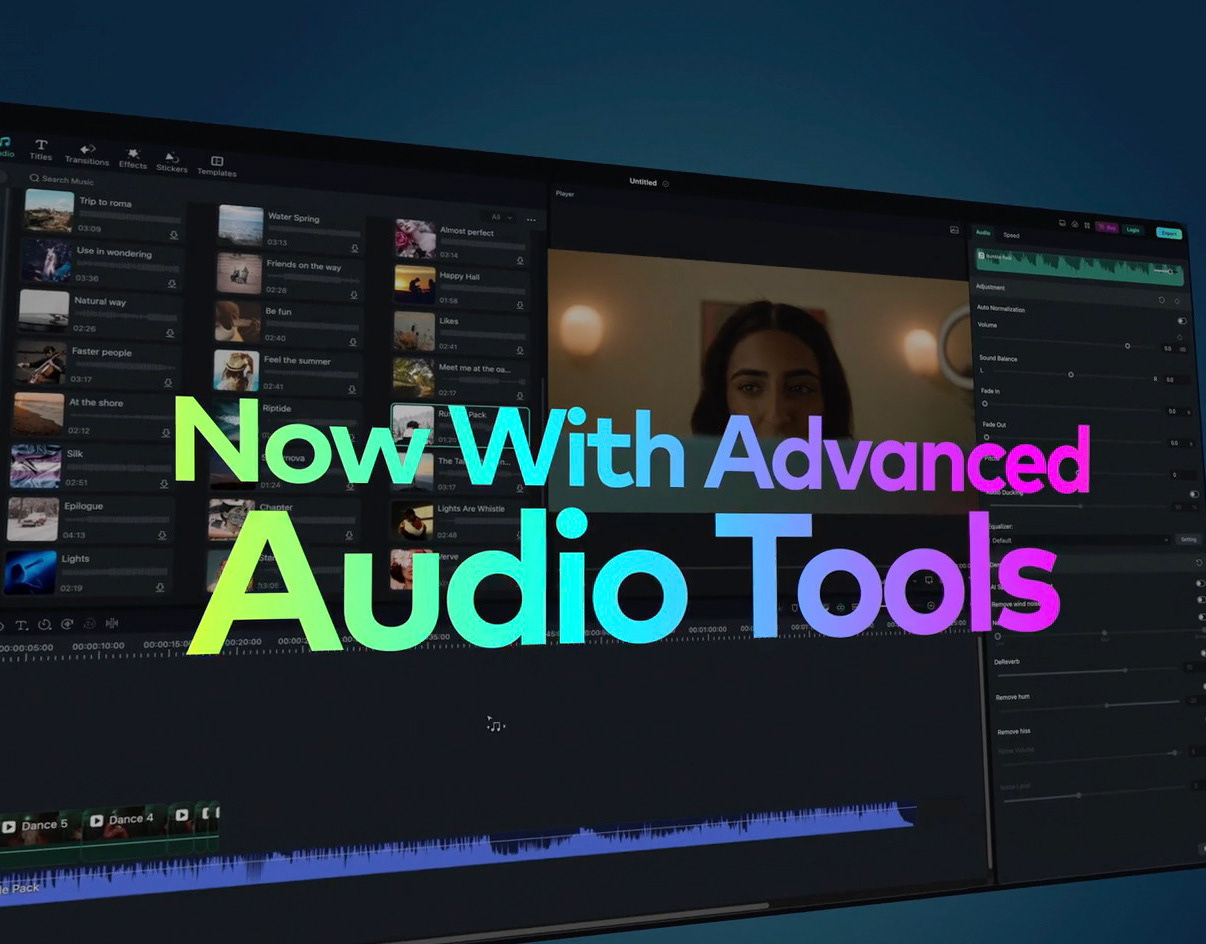Download the Trip to roma track
Viewport: 1206px width, 944px height.
174,235
